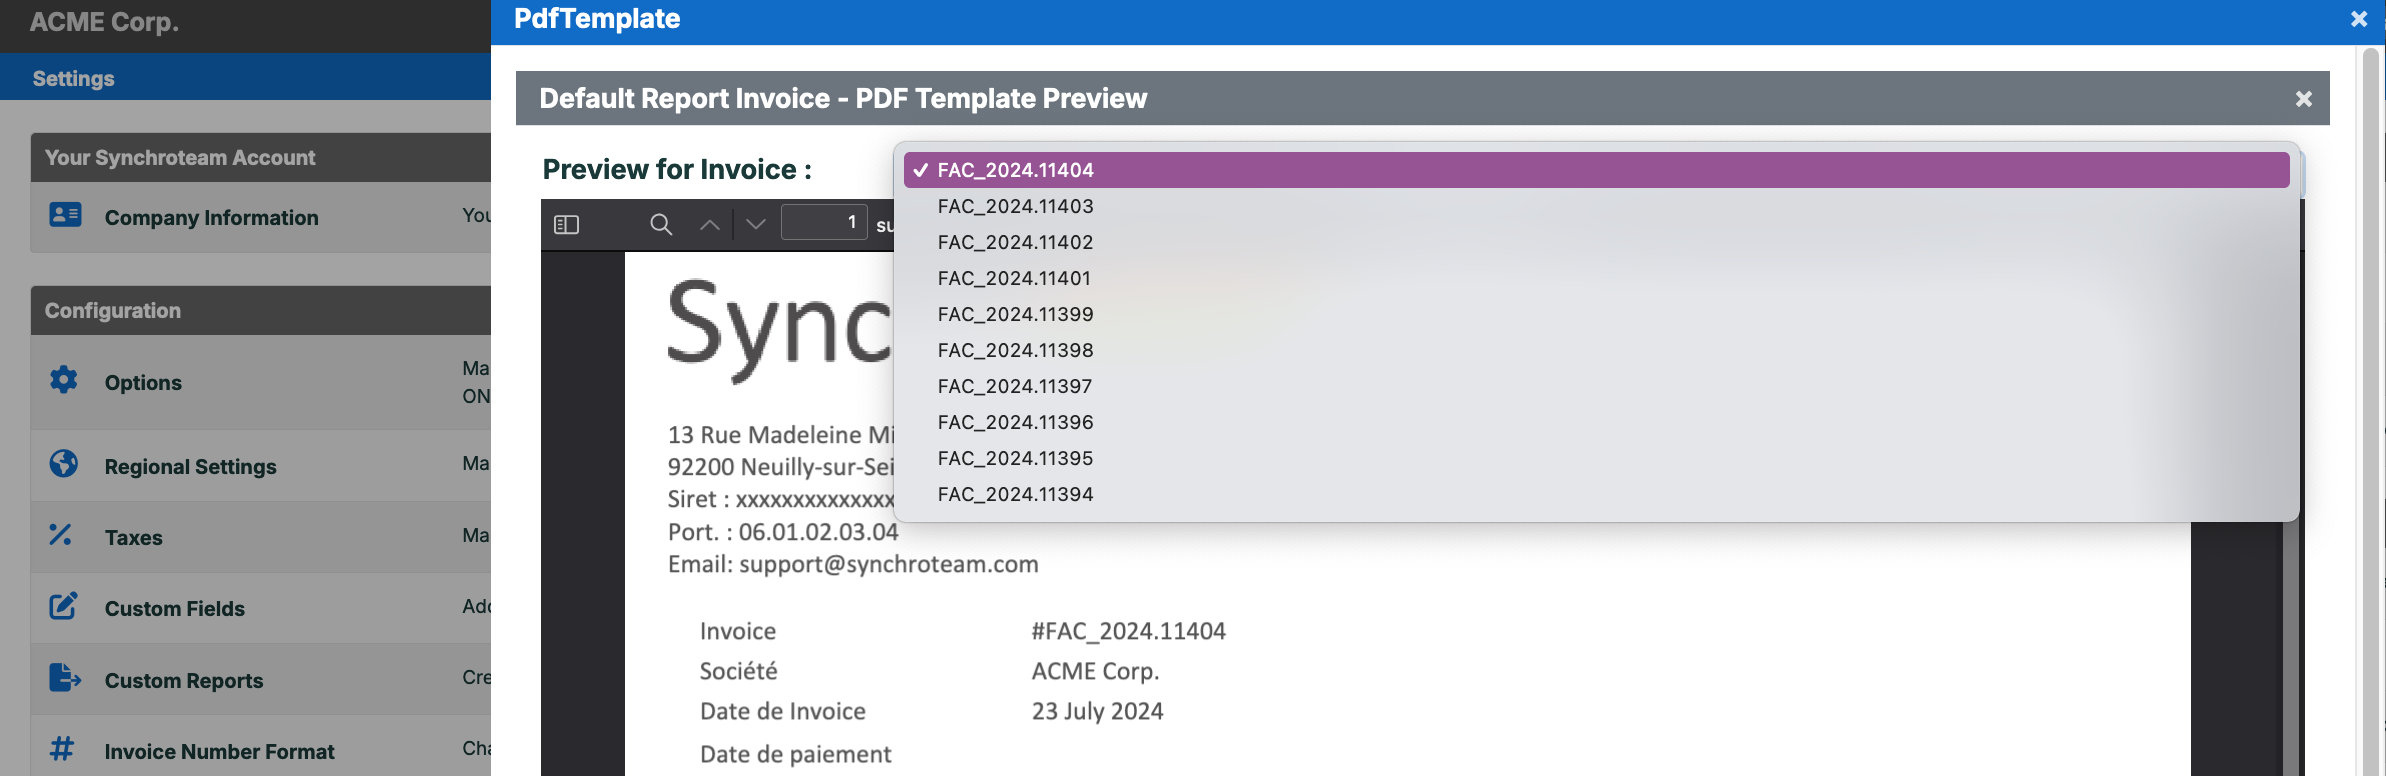Click the Custom Fields edit icon
Image resolution: width=2386 pixels, height=776 pixels.
click(63, 606)
